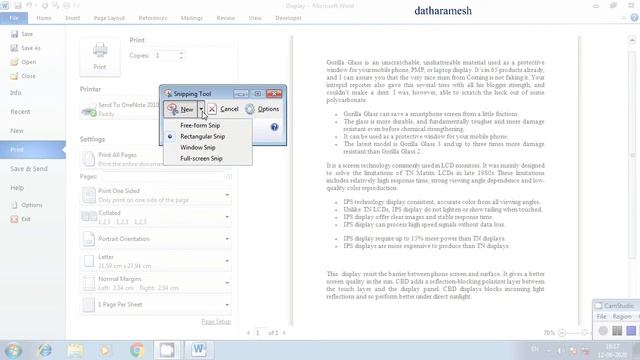The height and width of the screenshot is (360, 640).
Task: Open the File tab
Action: pos(14,18)
